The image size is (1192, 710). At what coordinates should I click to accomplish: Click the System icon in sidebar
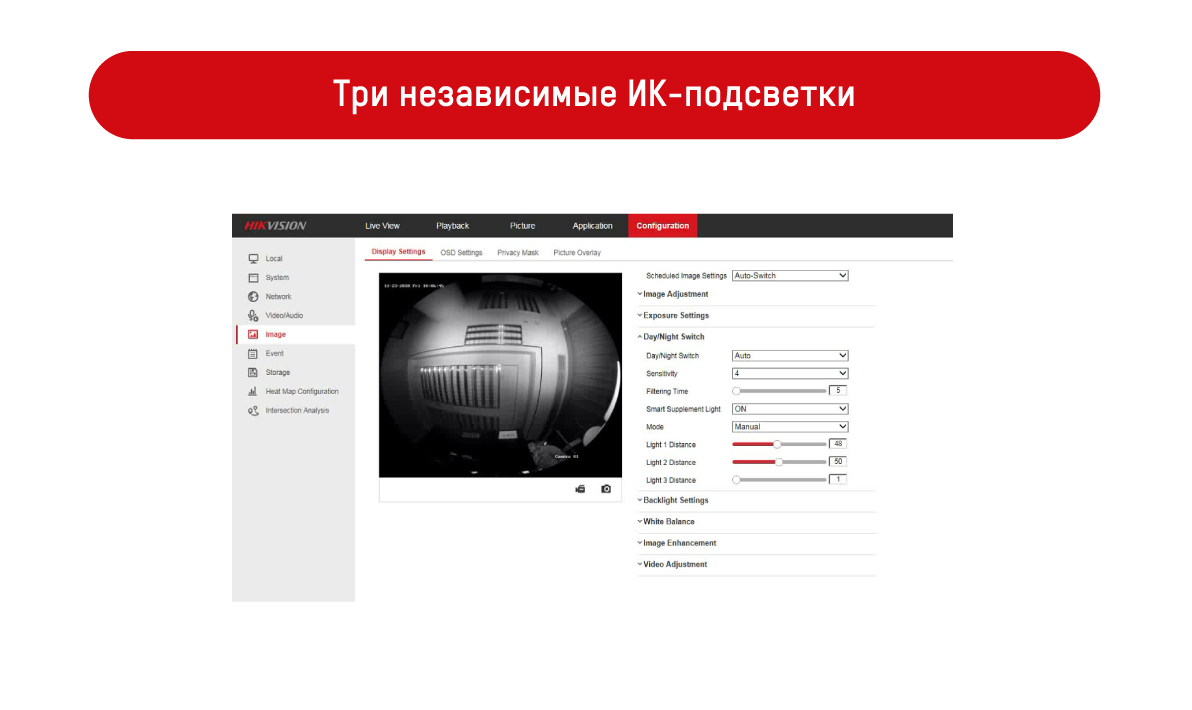coord(253,278)
